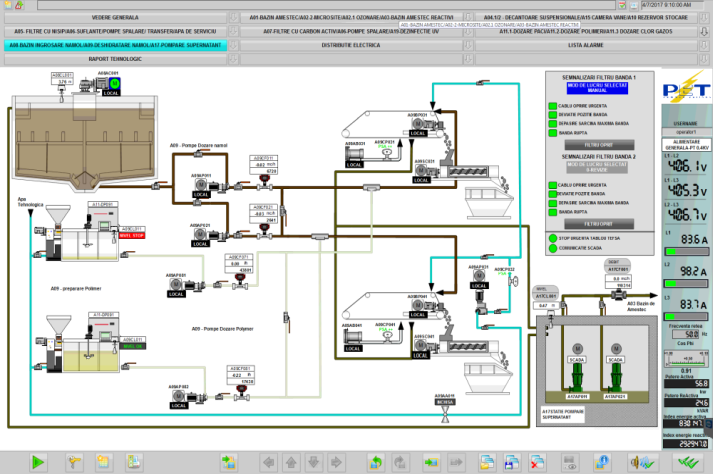Click the greyed print preview icon
Viewport: 713px width, 474px height.
click(569, 463)
